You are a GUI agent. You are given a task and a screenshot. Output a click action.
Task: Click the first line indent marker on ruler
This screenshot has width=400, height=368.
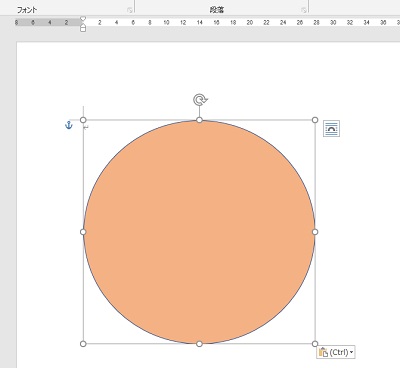[83, 19]
